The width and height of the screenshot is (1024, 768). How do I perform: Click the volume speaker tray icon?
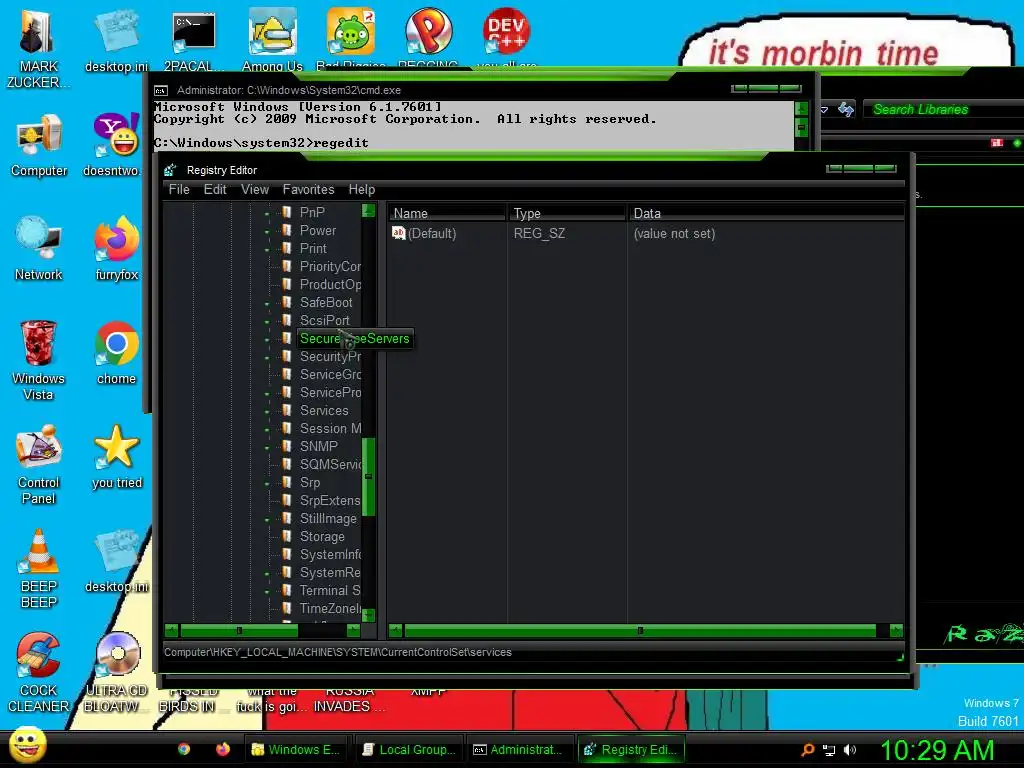pyautogui.click(x=850, y=750)
